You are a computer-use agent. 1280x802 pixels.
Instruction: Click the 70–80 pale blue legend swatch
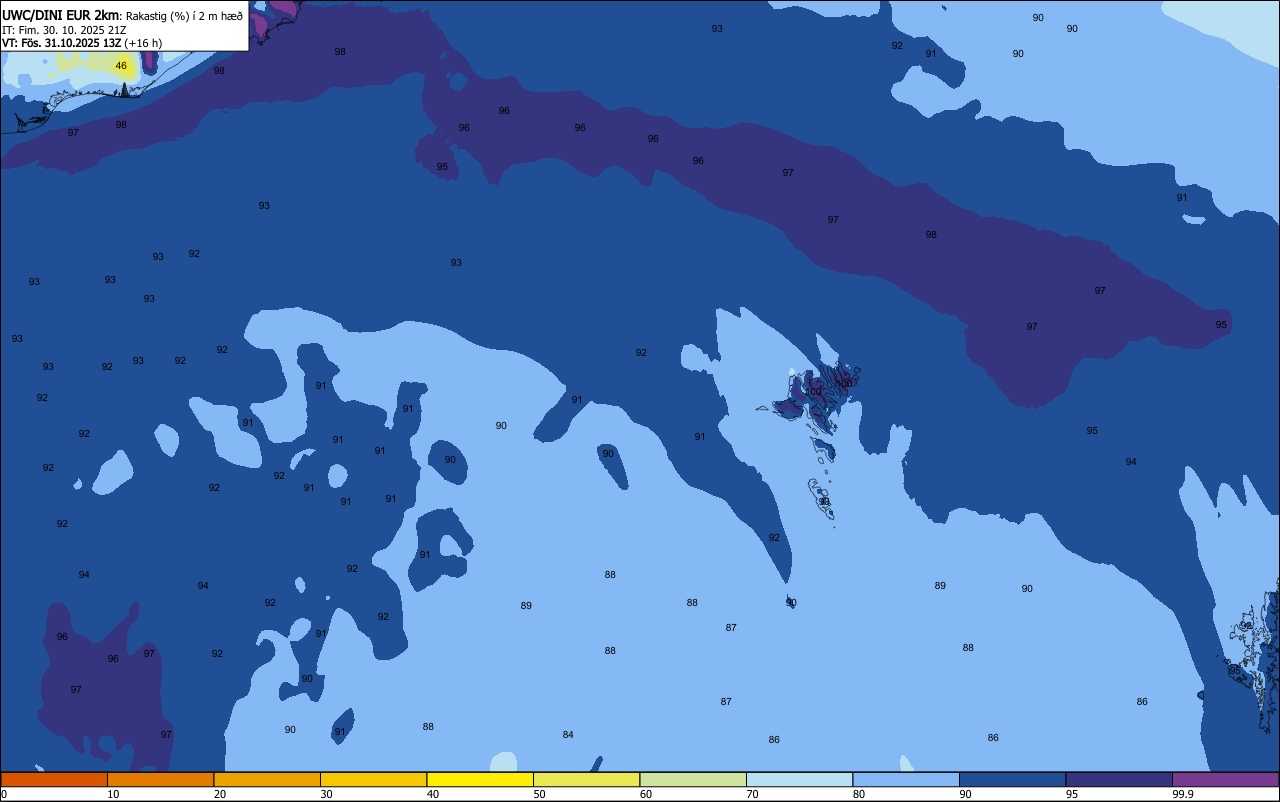tap(799, 779)
